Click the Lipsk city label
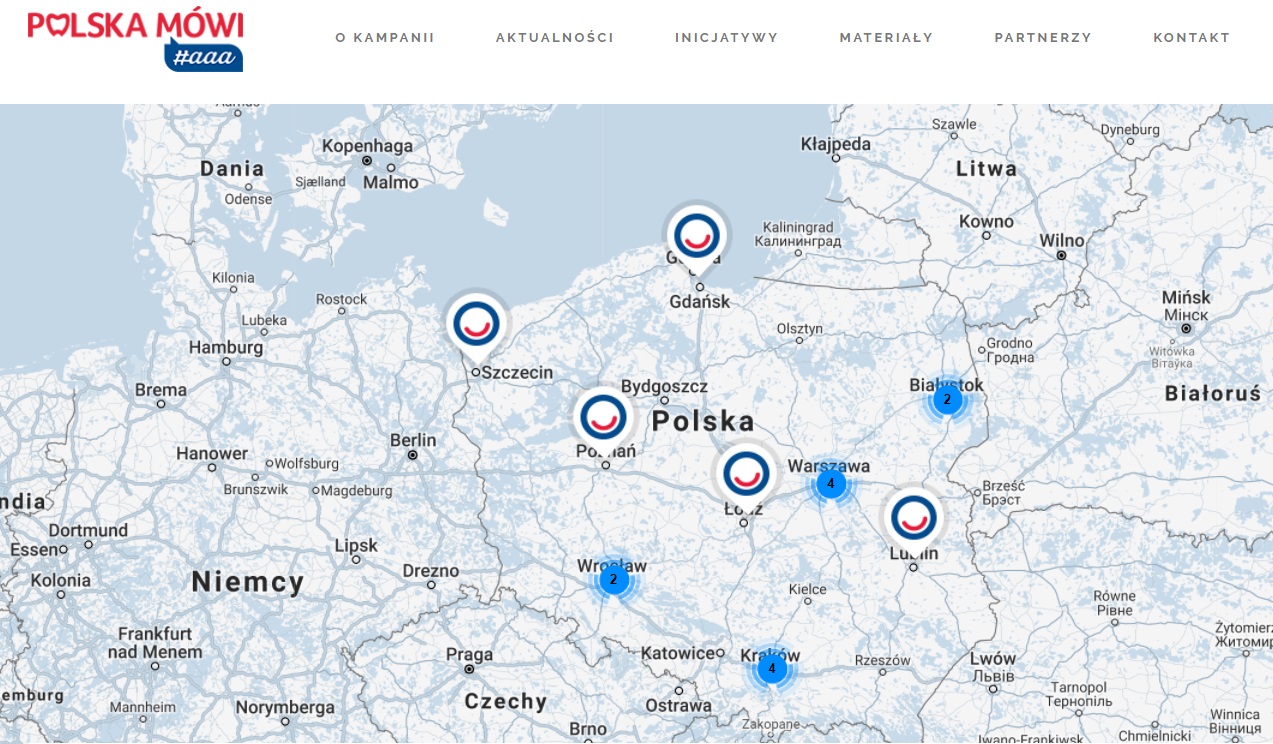 (x=357, y=545)
